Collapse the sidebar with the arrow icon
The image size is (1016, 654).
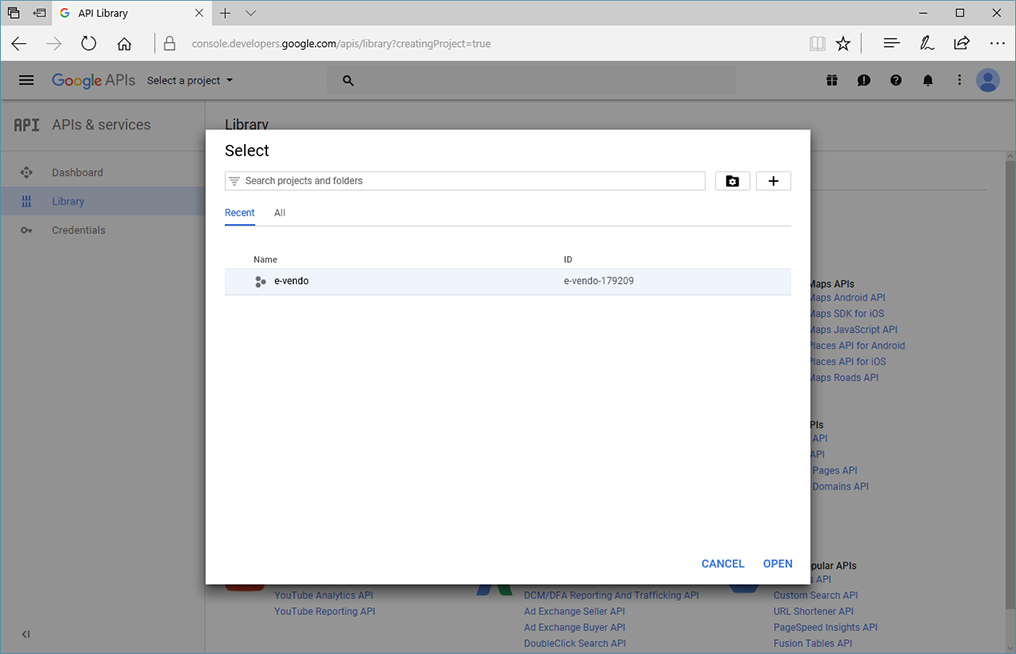pyautogui.click(x=26, y=634)
